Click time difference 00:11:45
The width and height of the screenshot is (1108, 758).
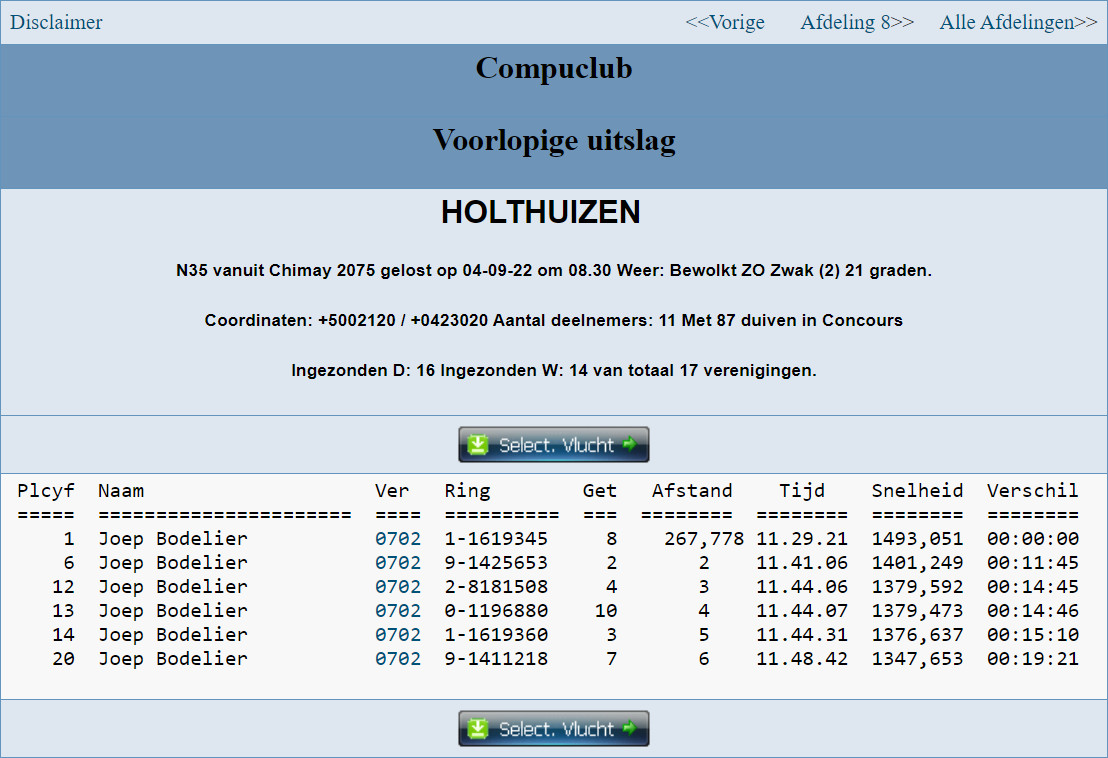[x=1032, y=563]
